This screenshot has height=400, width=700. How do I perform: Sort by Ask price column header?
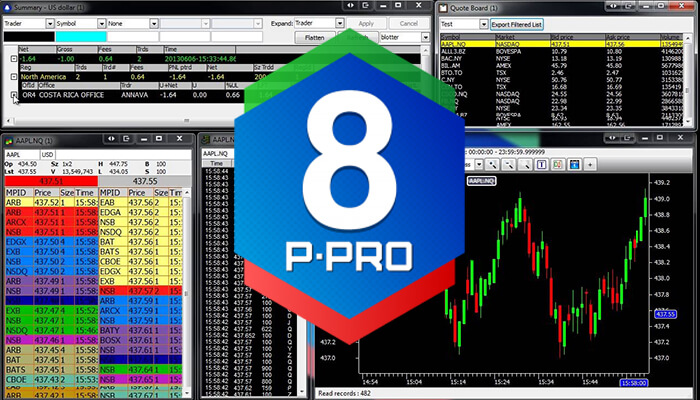[x=633, y=37]
